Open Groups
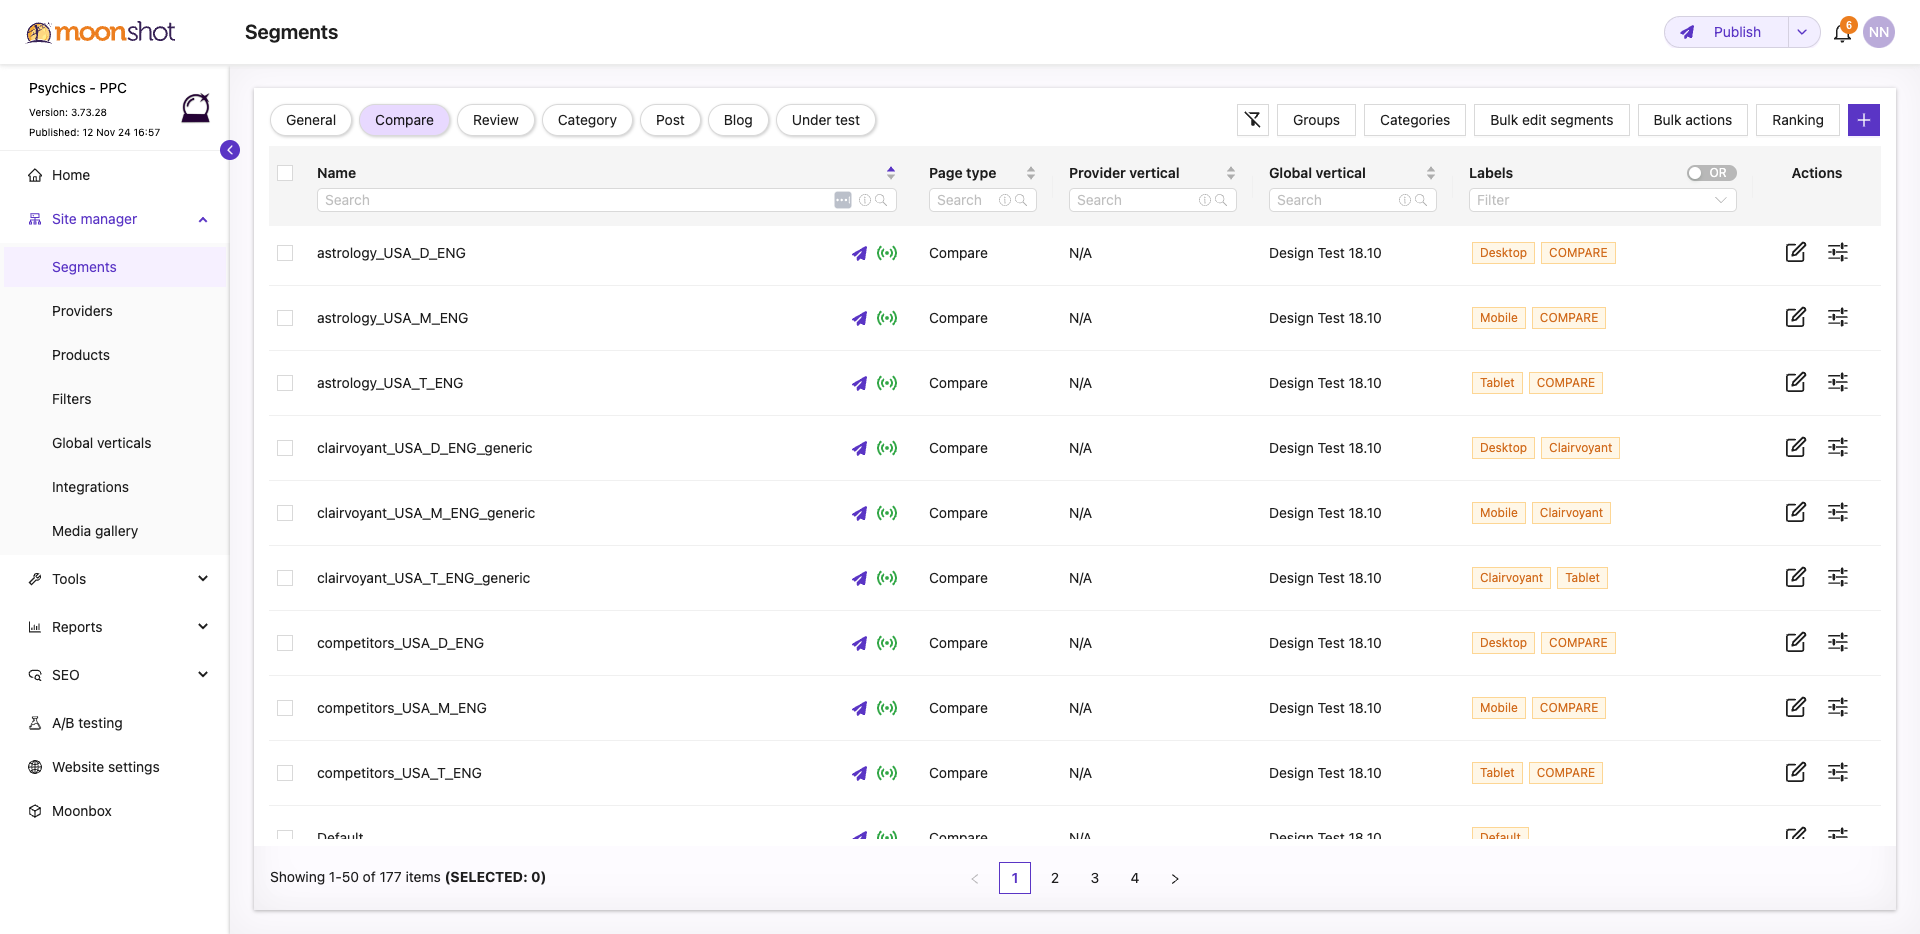1920x934 pixels. (x=1316, y=120)
